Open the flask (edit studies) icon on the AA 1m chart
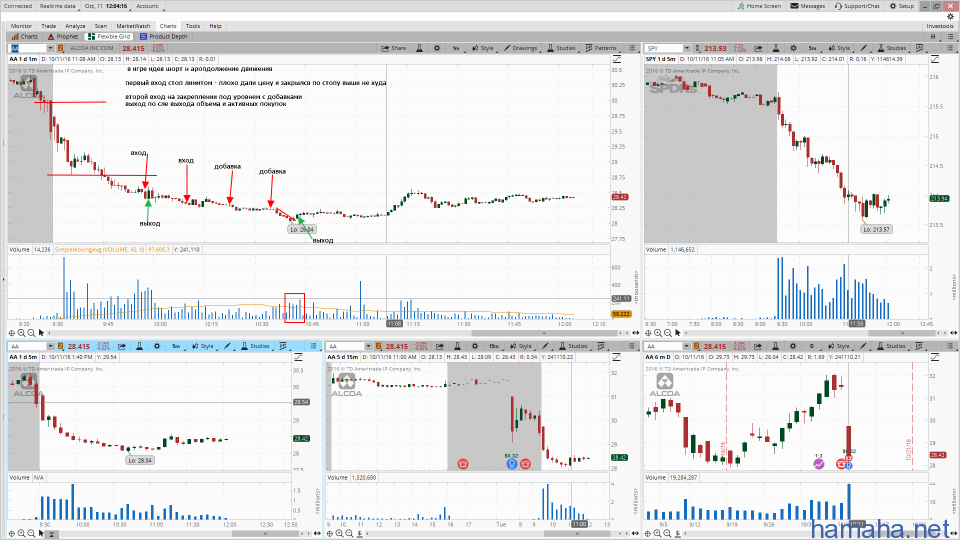 tap(419, 48)
